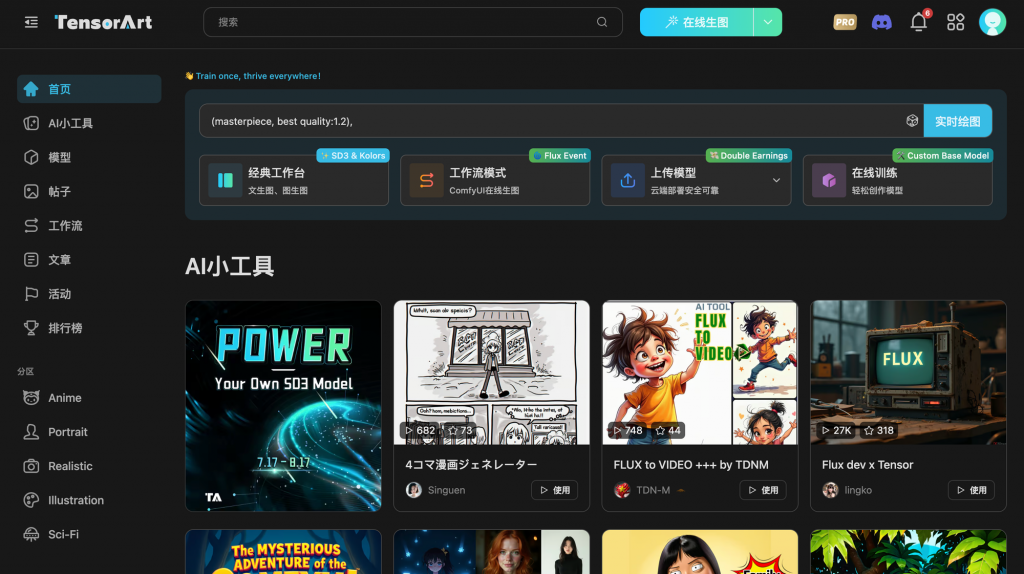This screenshot has width=1024, height=574.
Task: Click the 748 run count on FLUX VIDEO card
Action: (628, 430)
